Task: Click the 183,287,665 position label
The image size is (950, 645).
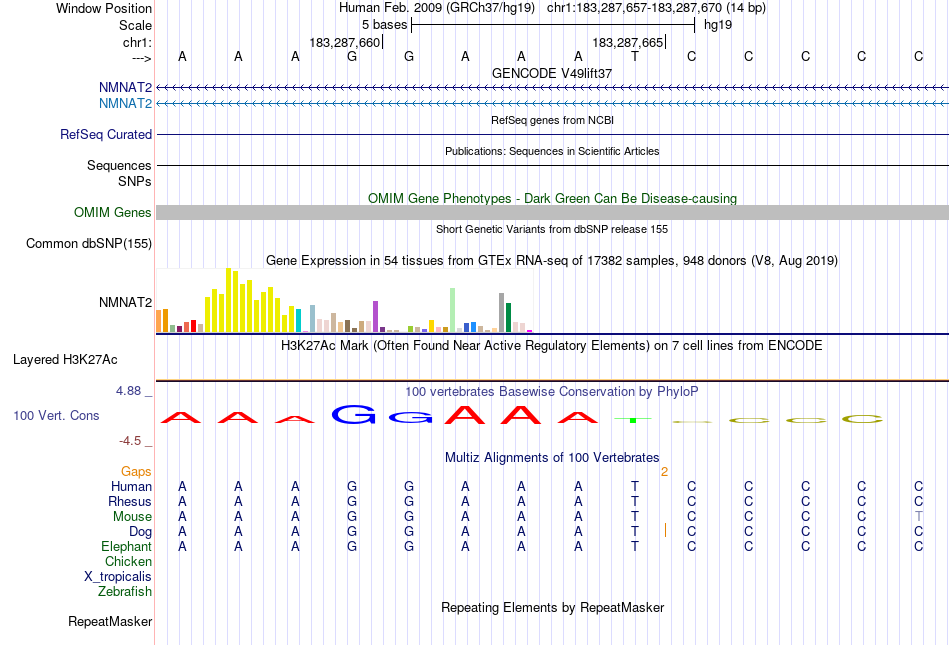Action: tap(628, 42)
